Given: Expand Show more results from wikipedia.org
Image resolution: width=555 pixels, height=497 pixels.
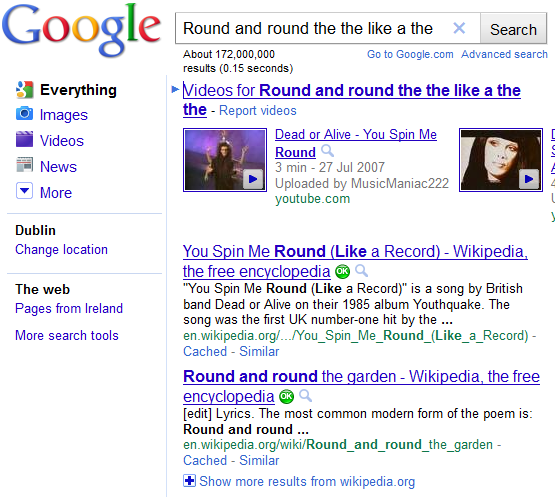Looking at the screenshot, I should [x=299, y=481].
